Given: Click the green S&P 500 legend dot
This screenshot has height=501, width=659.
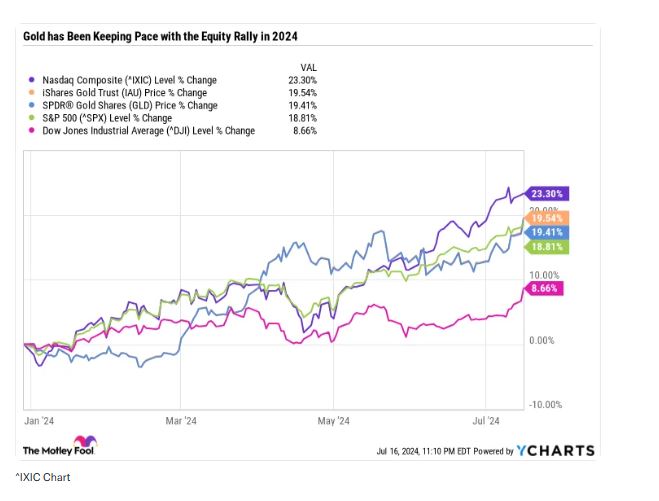Looking at the screenshot, I should (x=32, y=118).
